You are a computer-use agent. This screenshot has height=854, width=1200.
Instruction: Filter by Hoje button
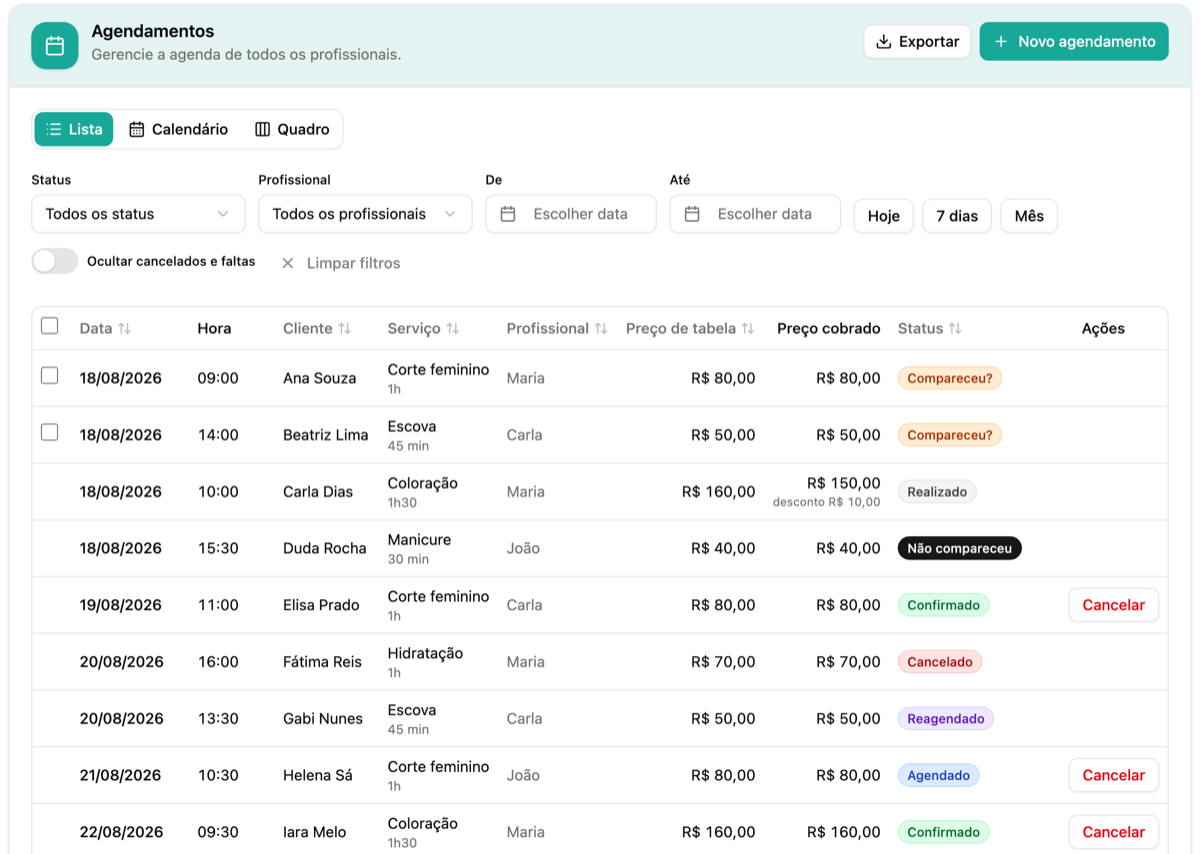(x=884, y=216)
